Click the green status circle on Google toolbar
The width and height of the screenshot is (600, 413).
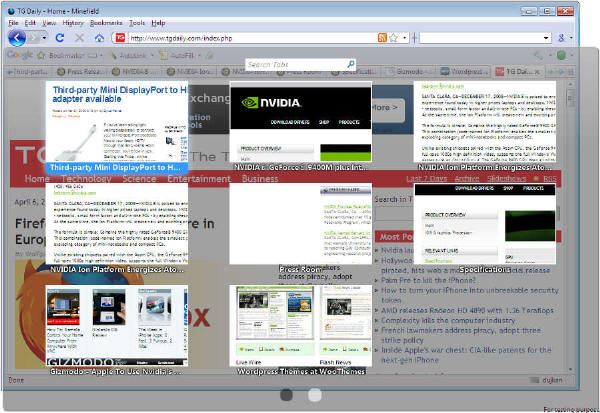(561, 55)
